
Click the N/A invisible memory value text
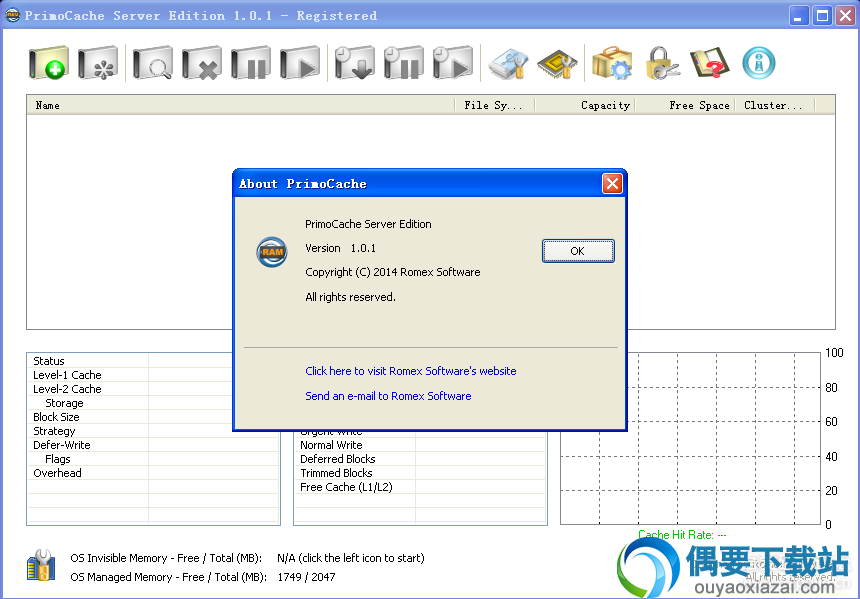(x=350, y=558)
